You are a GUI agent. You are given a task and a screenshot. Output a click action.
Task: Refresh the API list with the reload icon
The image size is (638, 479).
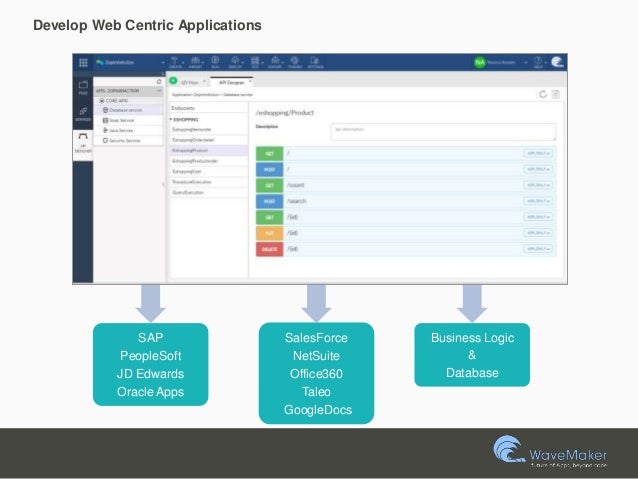[x=543, y=94]
